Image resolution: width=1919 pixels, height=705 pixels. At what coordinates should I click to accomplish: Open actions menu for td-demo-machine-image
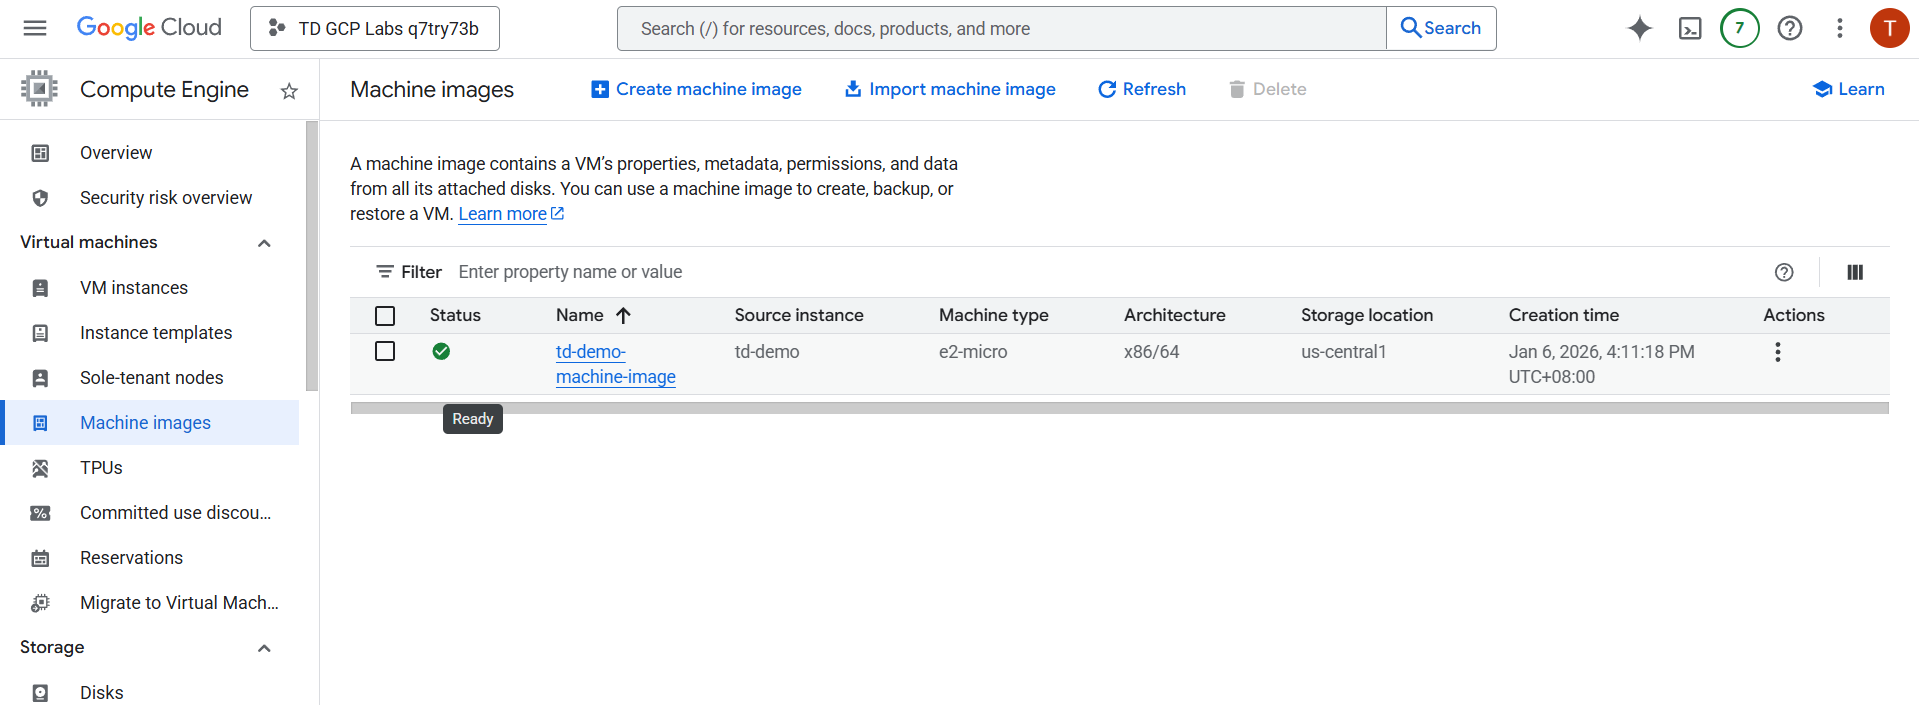coord(1777,352)
